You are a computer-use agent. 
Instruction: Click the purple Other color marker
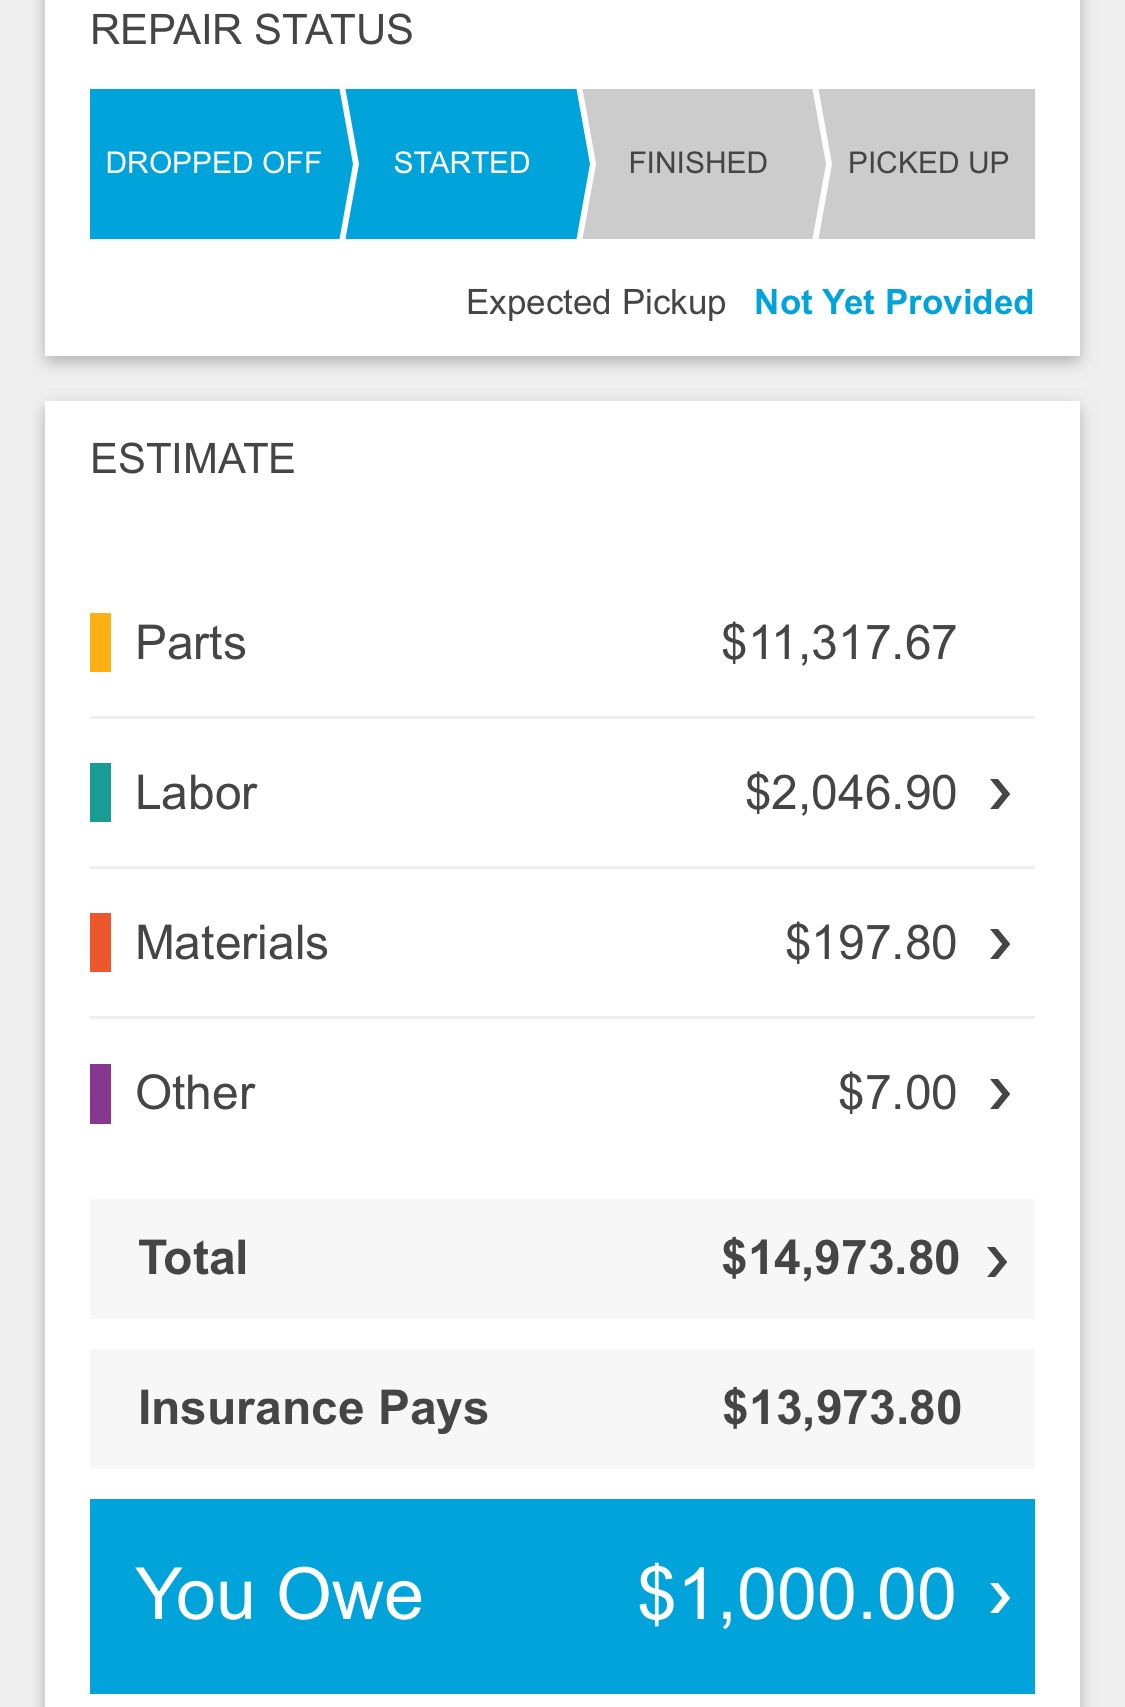[x=101, y=1093]
